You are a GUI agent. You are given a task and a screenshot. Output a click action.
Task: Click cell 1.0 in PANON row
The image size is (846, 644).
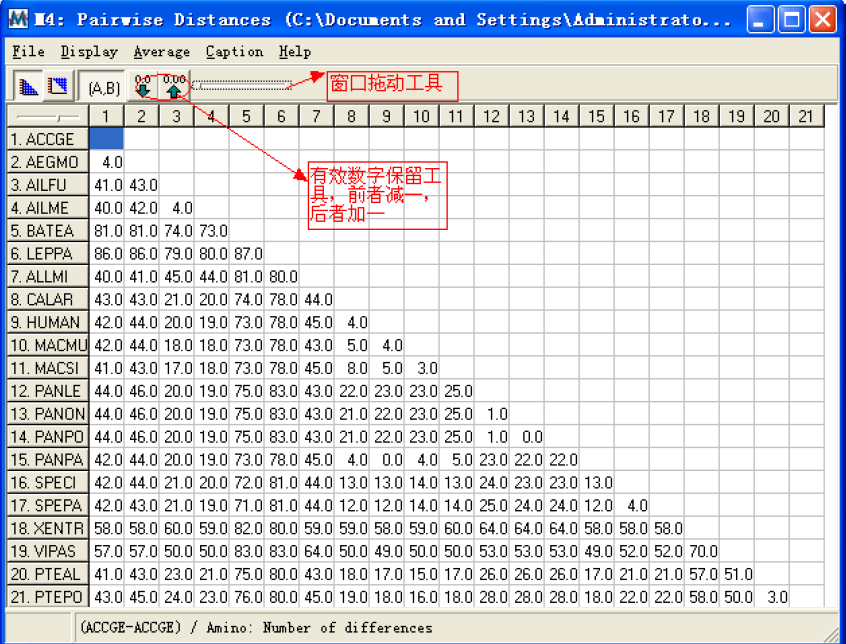492,414
